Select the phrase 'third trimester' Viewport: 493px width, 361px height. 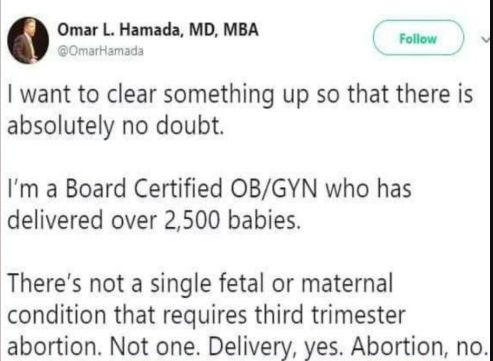(330, 315)
